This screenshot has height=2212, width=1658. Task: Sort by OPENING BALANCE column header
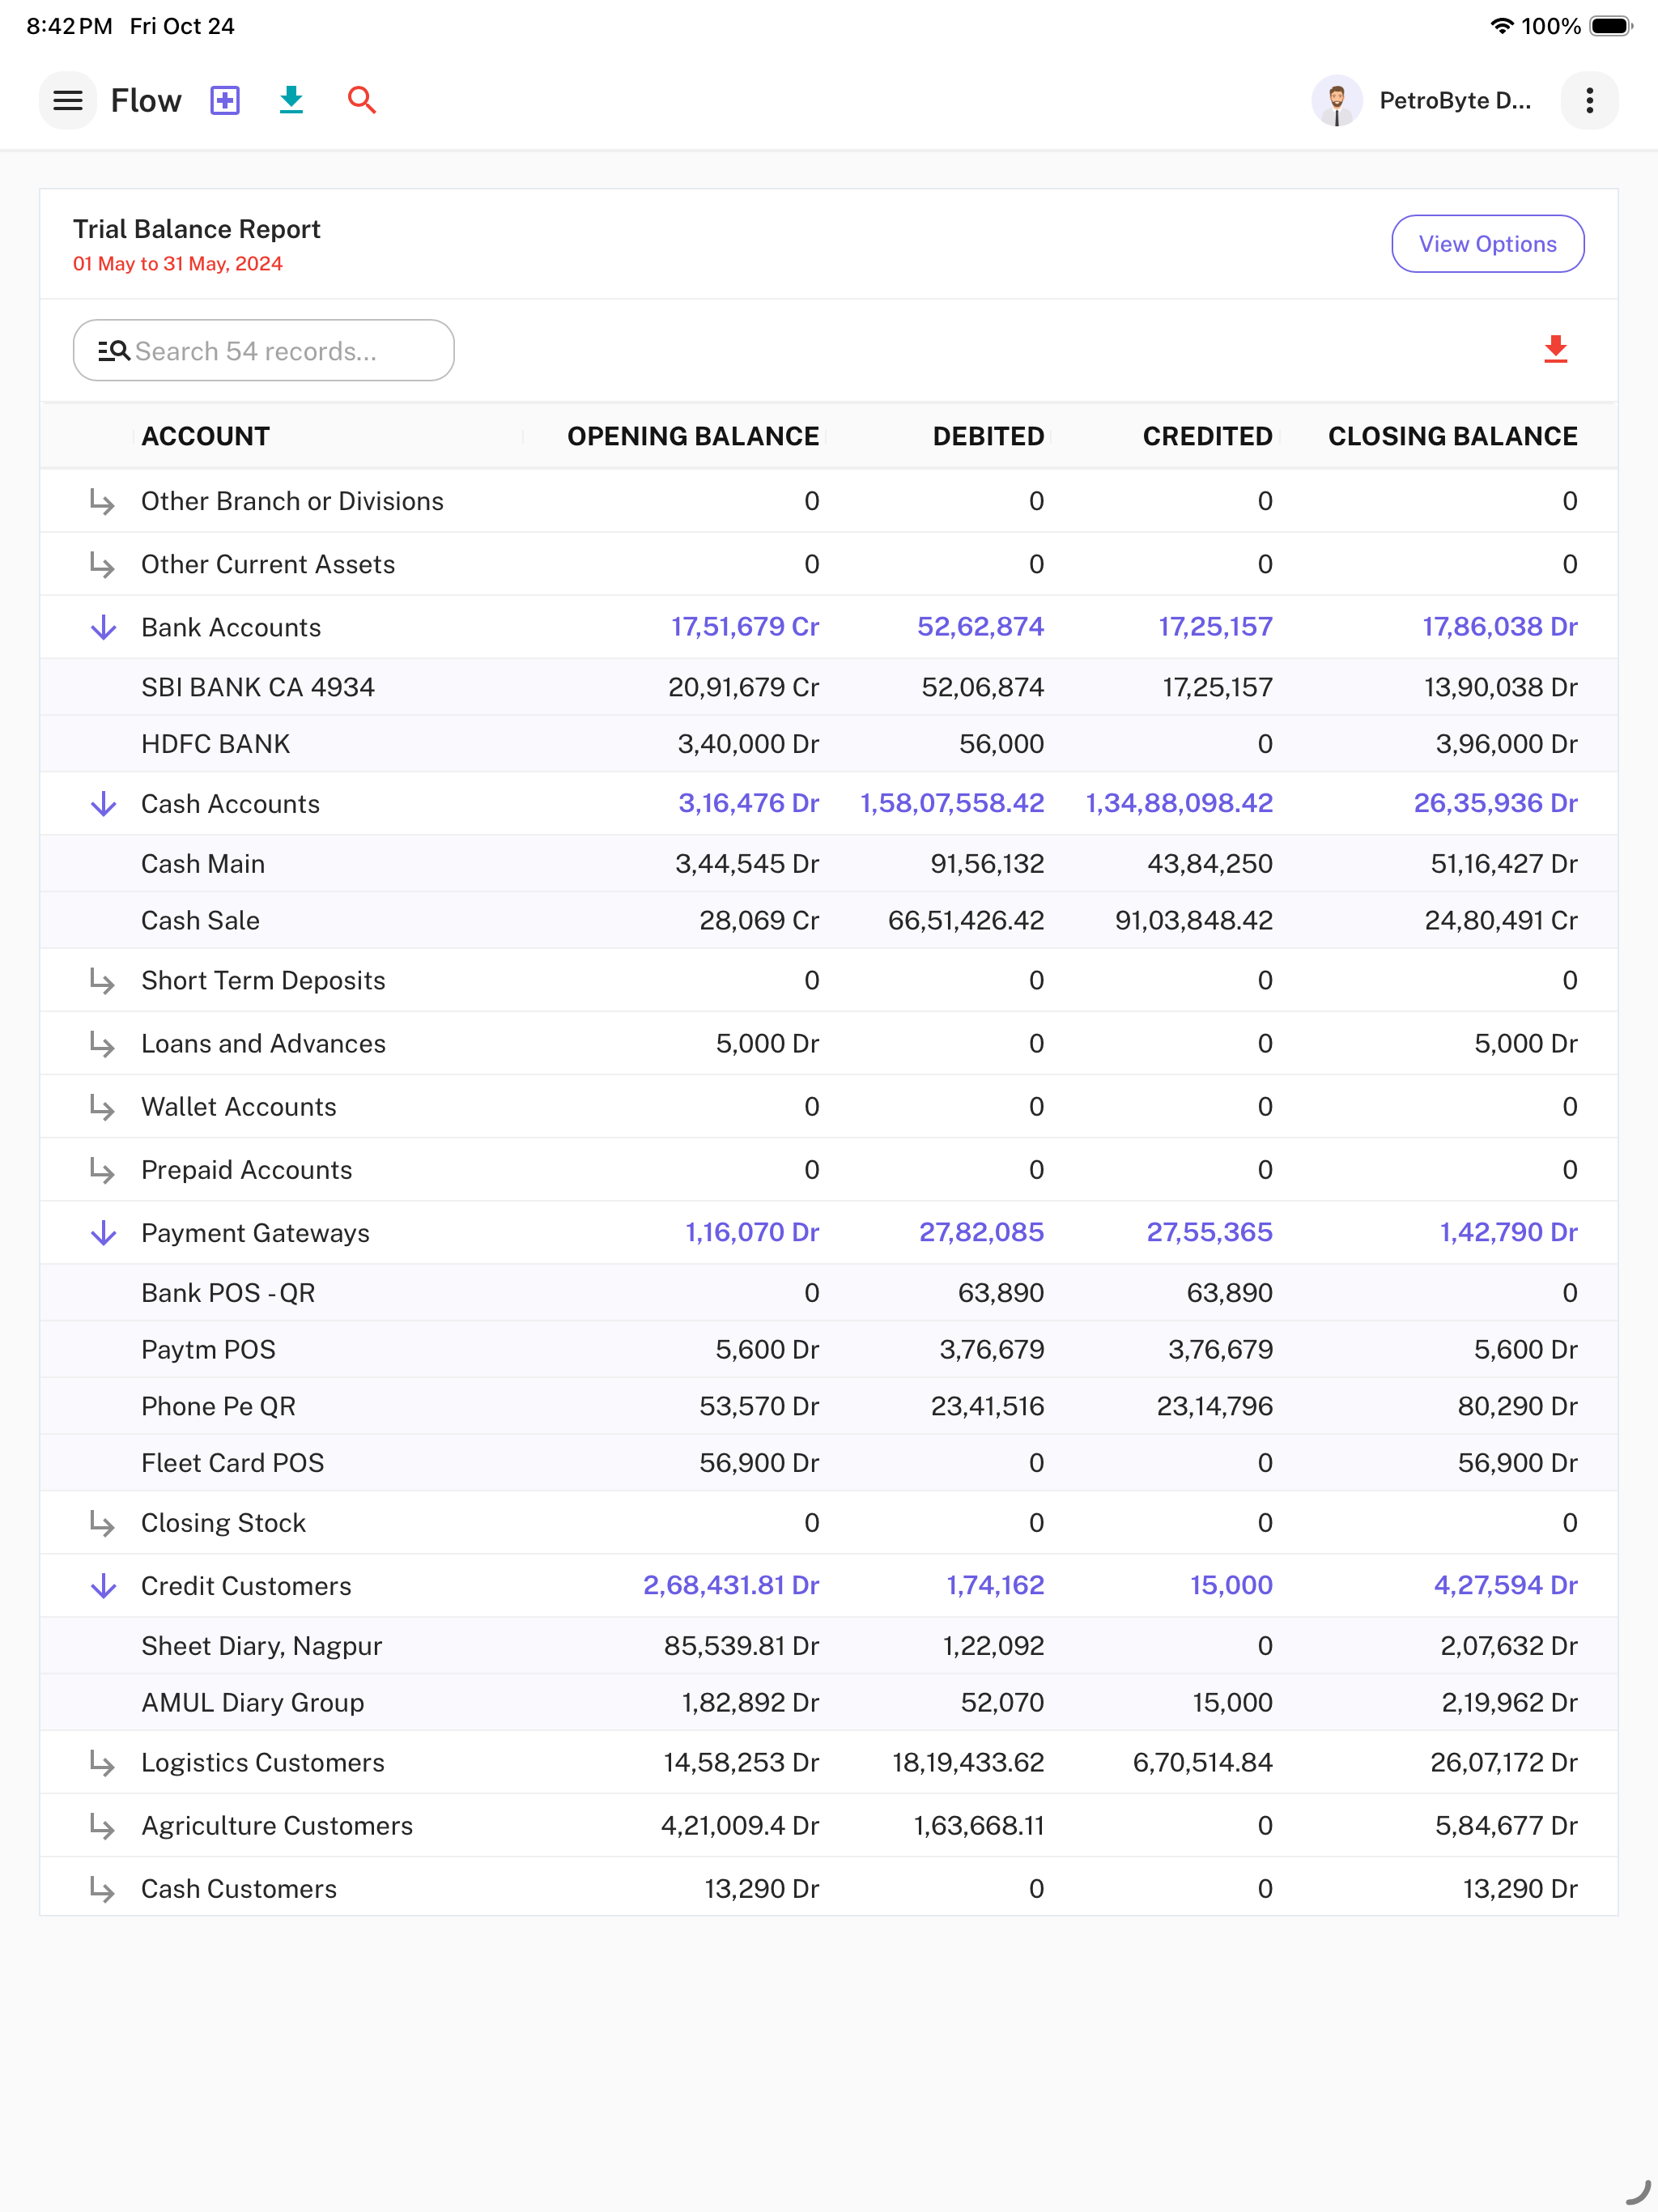[x=693, y=436]
